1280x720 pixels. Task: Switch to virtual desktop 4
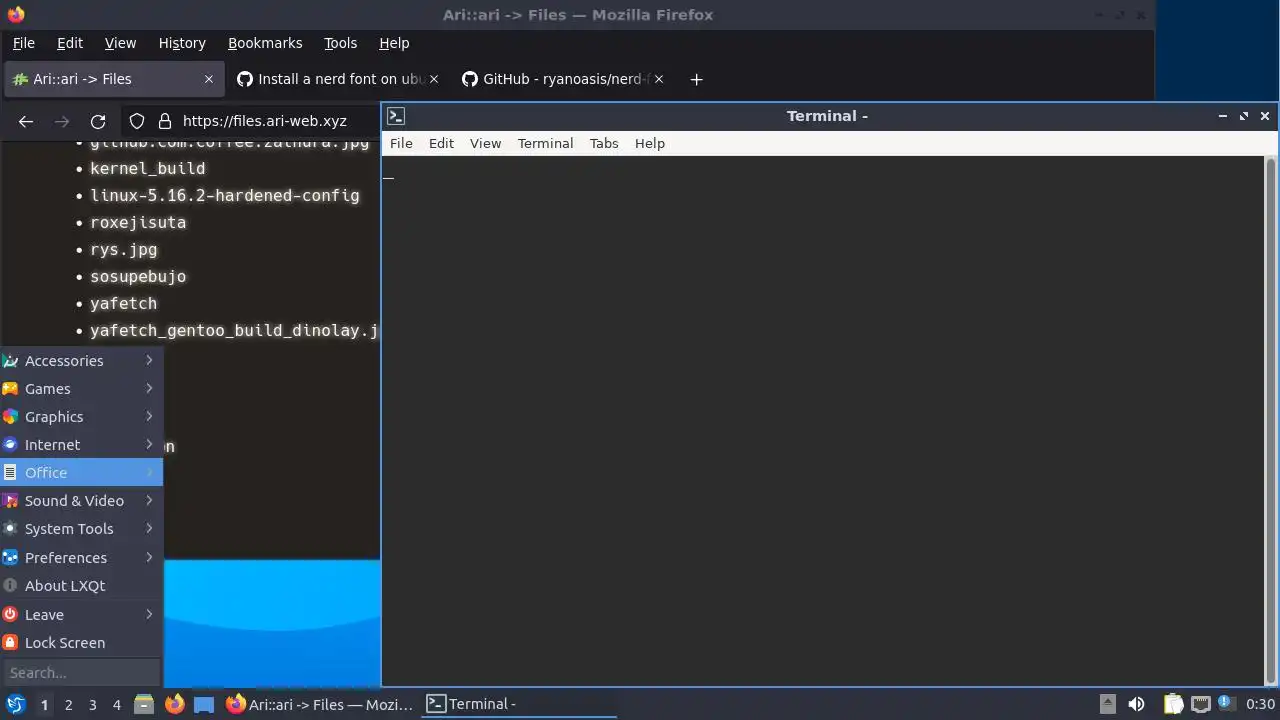coord(116,705)
